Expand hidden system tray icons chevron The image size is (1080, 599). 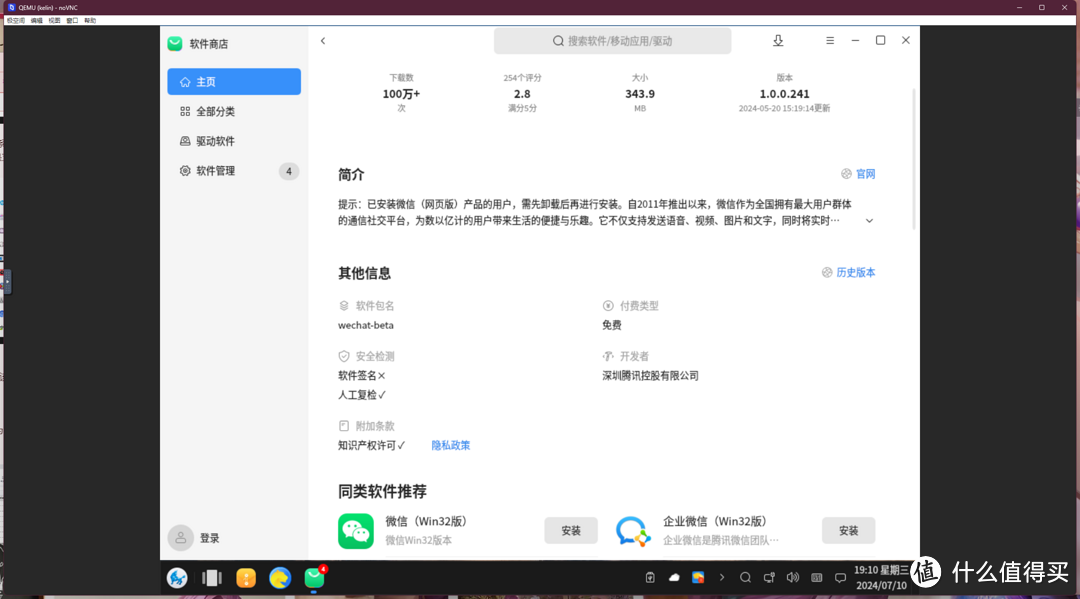click(722, 577)
